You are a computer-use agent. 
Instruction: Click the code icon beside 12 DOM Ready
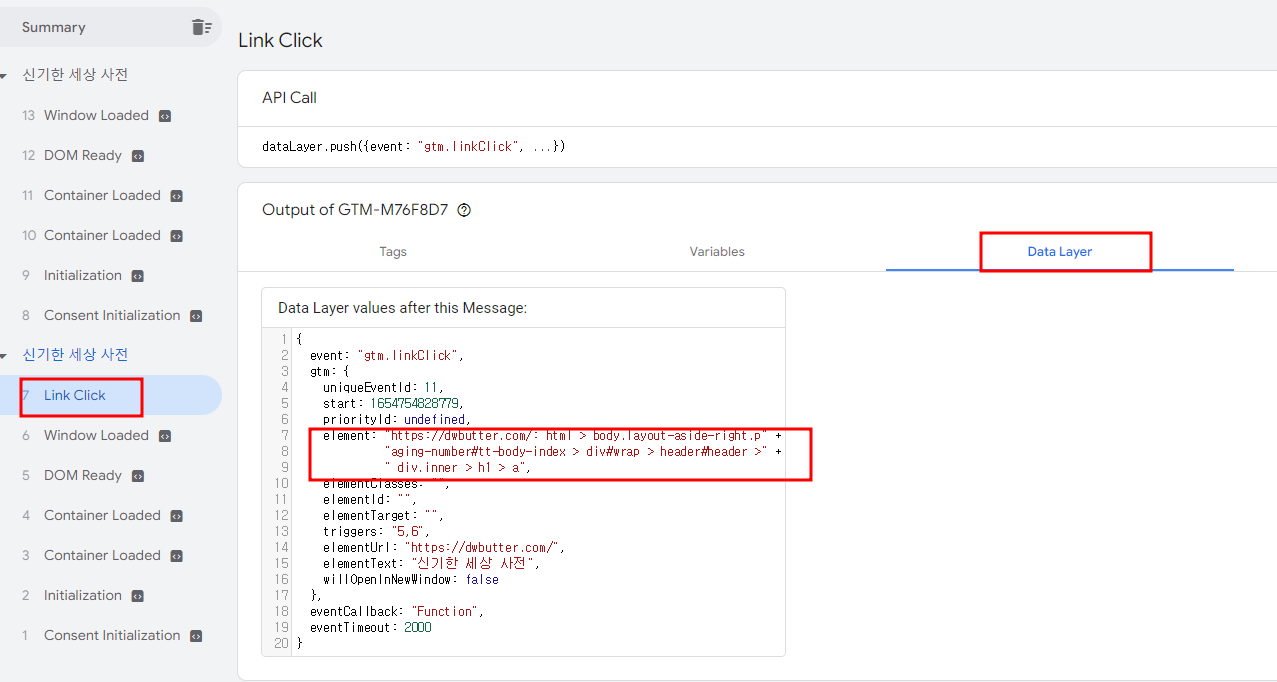click(138, 156)
